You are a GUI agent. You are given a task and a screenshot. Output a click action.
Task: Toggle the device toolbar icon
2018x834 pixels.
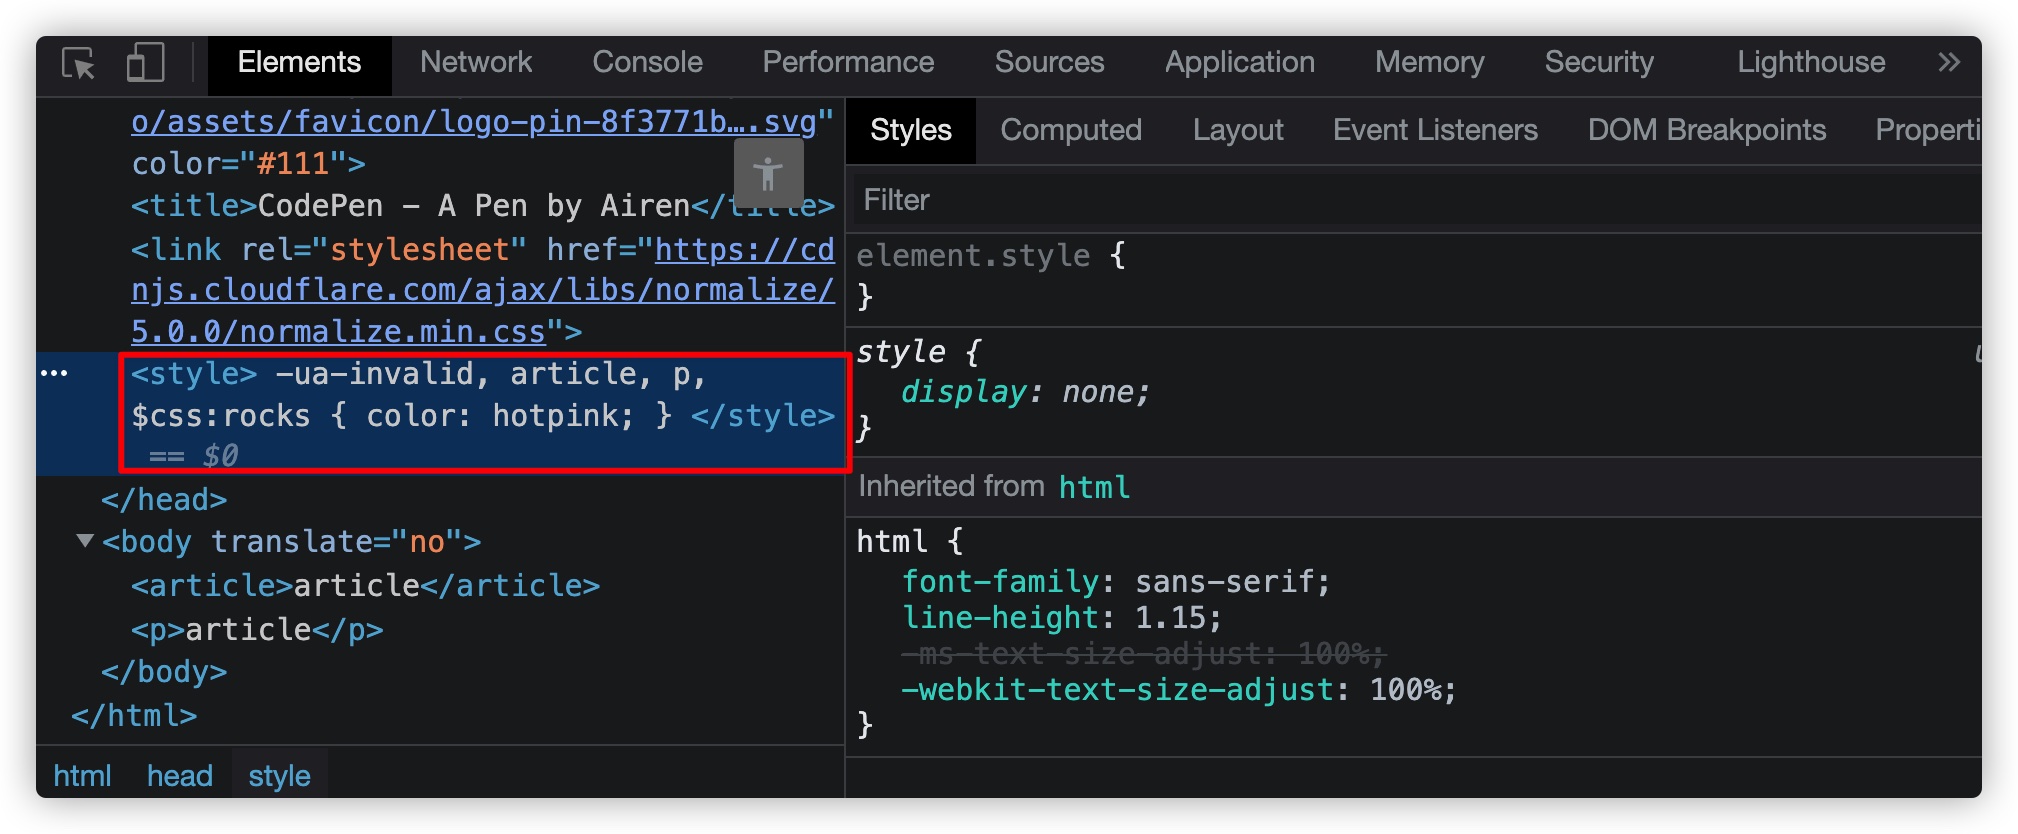click(146, 63)
